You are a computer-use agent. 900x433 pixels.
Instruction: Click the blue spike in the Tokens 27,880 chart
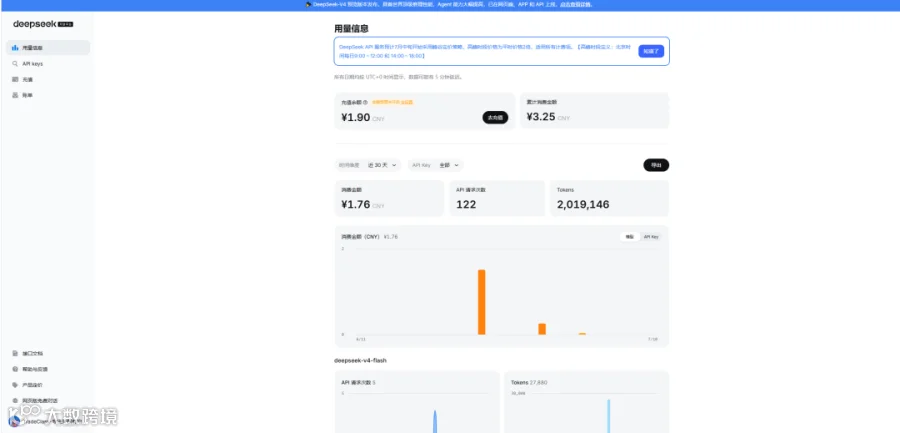pyautogui.click(x=608, y=416)
